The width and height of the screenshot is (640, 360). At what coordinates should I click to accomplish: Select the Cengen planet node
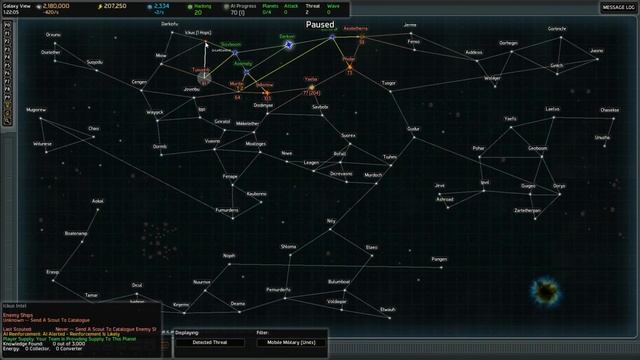click(x=142, y=90)
